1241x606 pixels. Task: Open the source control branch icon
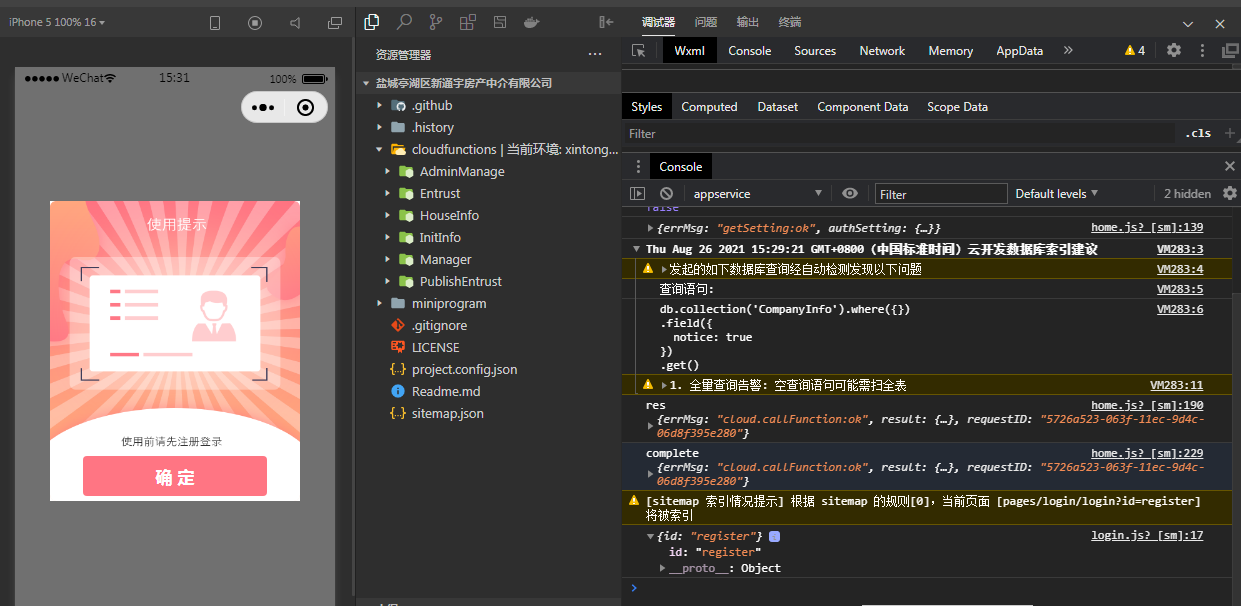[436, 21]
